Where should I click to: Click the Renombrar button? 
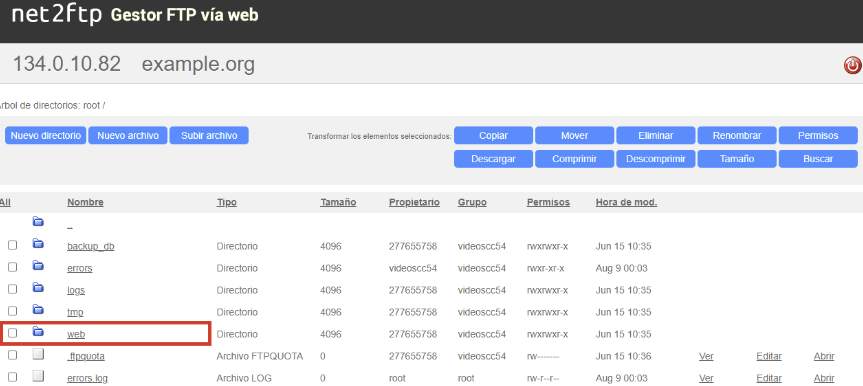[737, 135]
